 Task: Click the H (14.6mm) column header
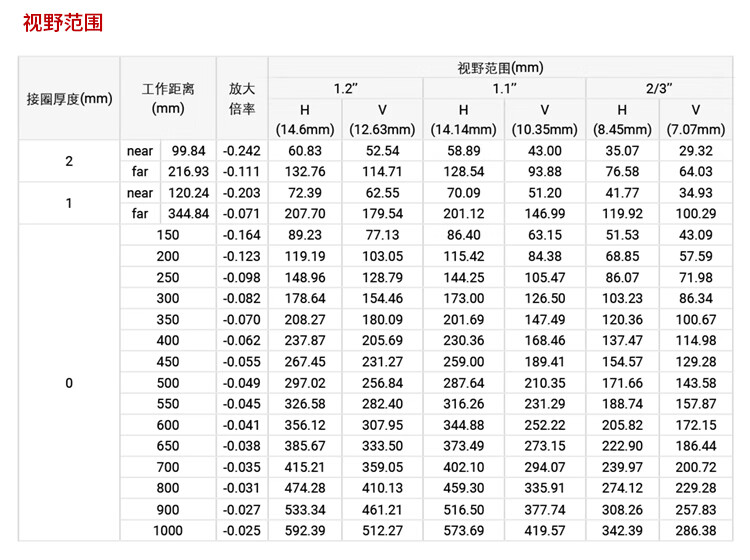click(x=304, y=119)
